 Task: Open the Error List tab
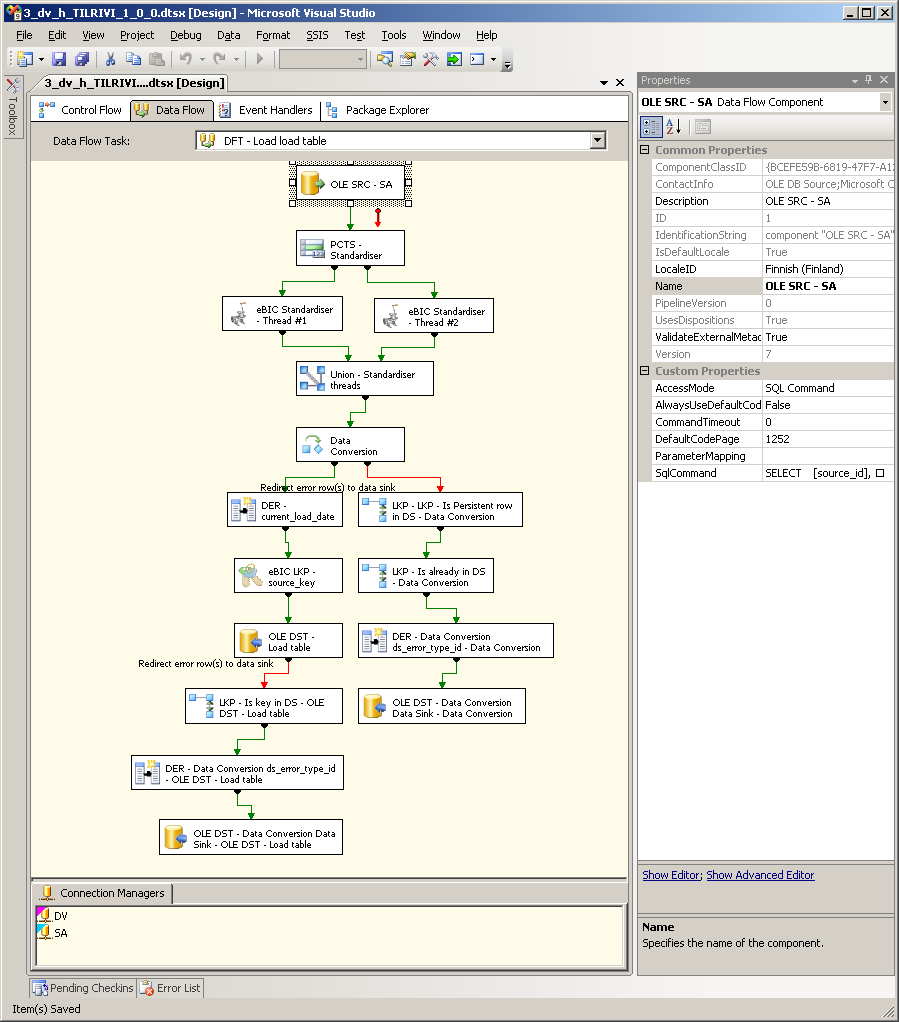pos(171,987)
